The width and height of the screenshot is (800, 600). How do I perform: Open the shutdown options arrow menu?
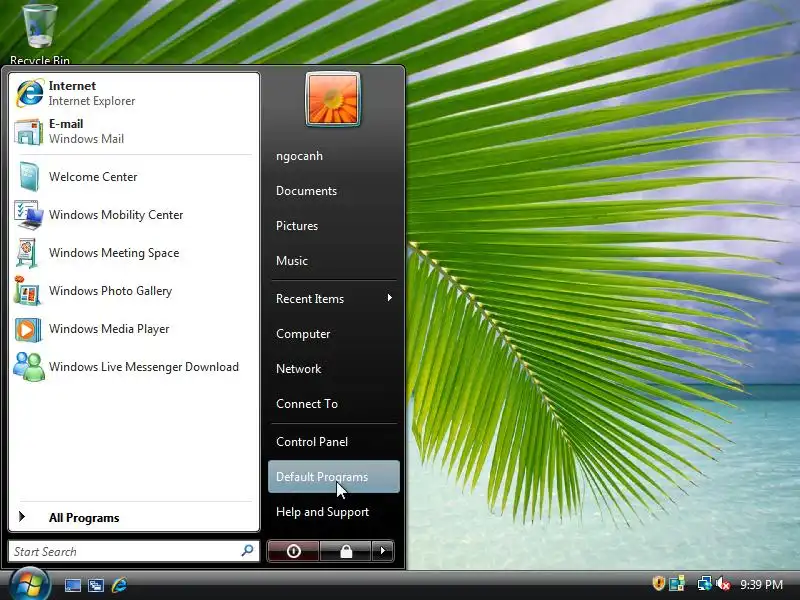(x=383, y=551)
